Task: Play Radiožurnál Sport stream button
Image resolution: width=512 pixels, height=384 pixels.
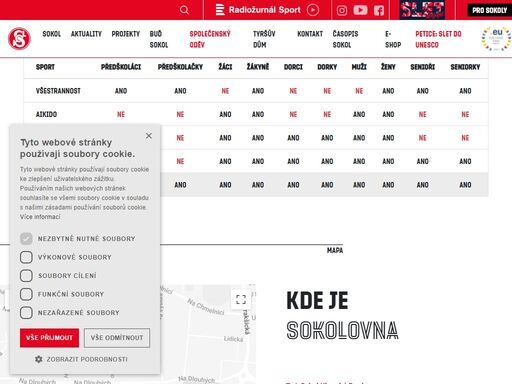Action: [x=312, y=10]
